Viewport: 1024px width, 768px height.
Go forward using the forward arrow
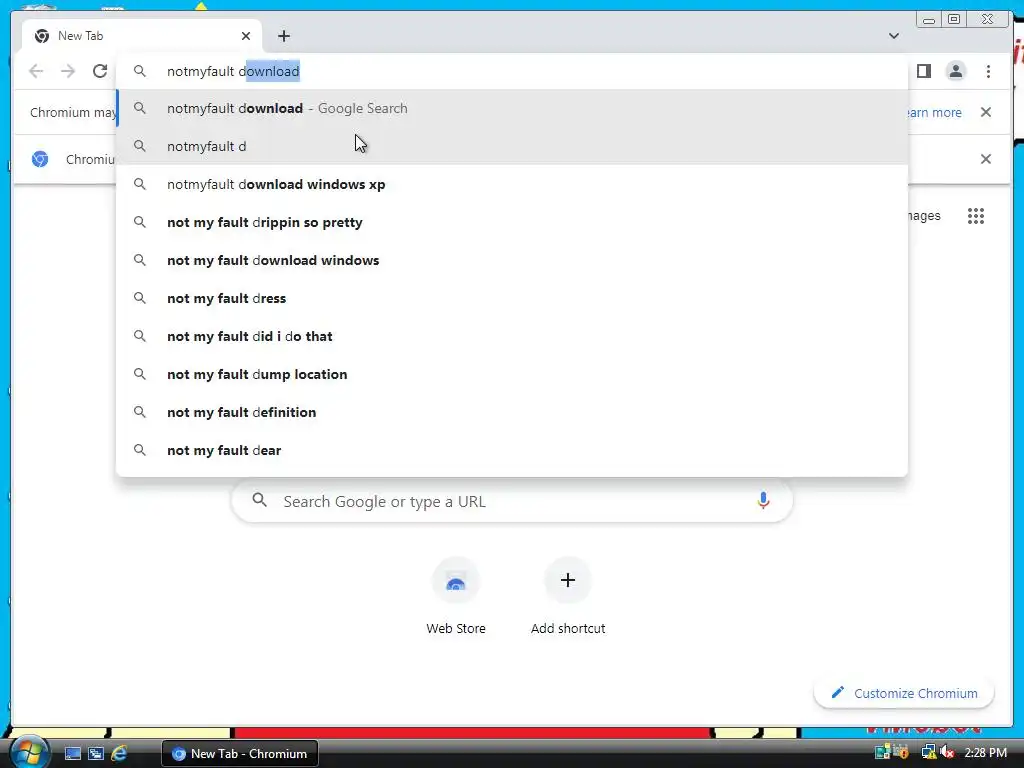(68, 71)
